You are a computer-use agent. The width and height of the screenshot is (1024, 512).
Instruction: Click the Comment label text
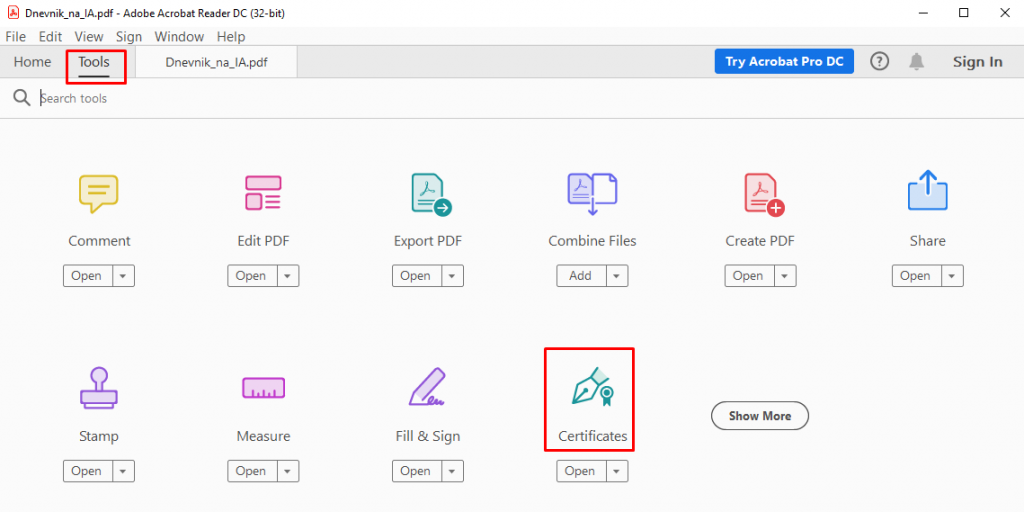[99, 241]
